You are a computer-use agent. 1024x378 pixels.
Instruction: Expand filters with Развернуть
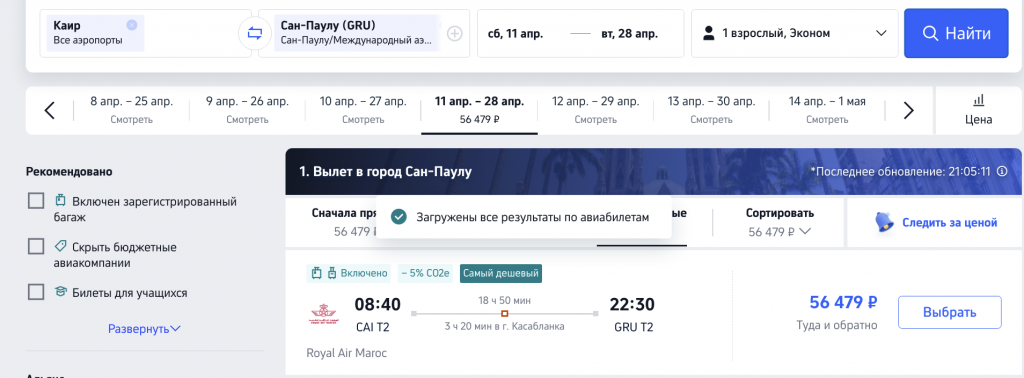[144, 328]
